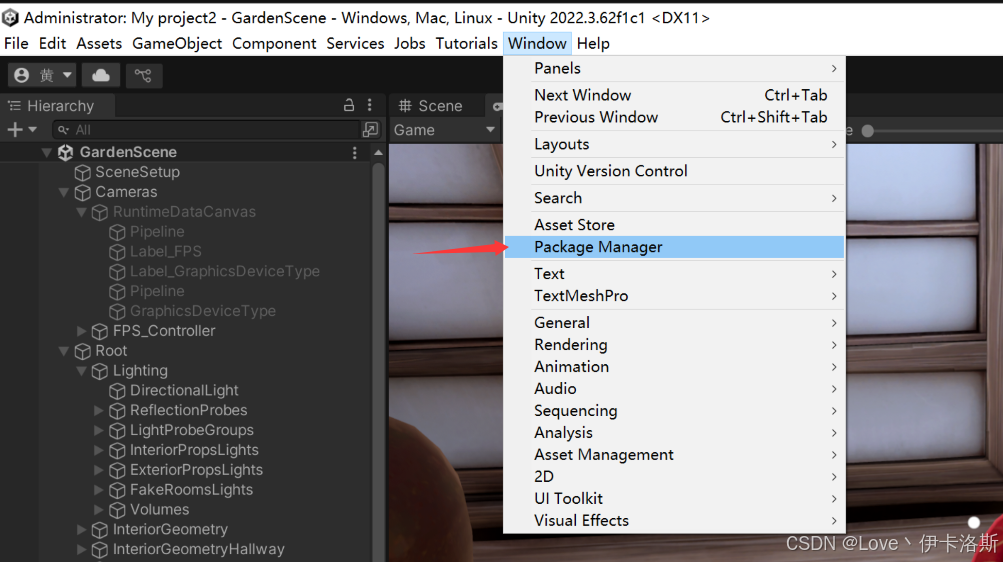Open Hierarchy panel options menu
The height and width of the screenshot is (562, 1003).
click(370, 105)
